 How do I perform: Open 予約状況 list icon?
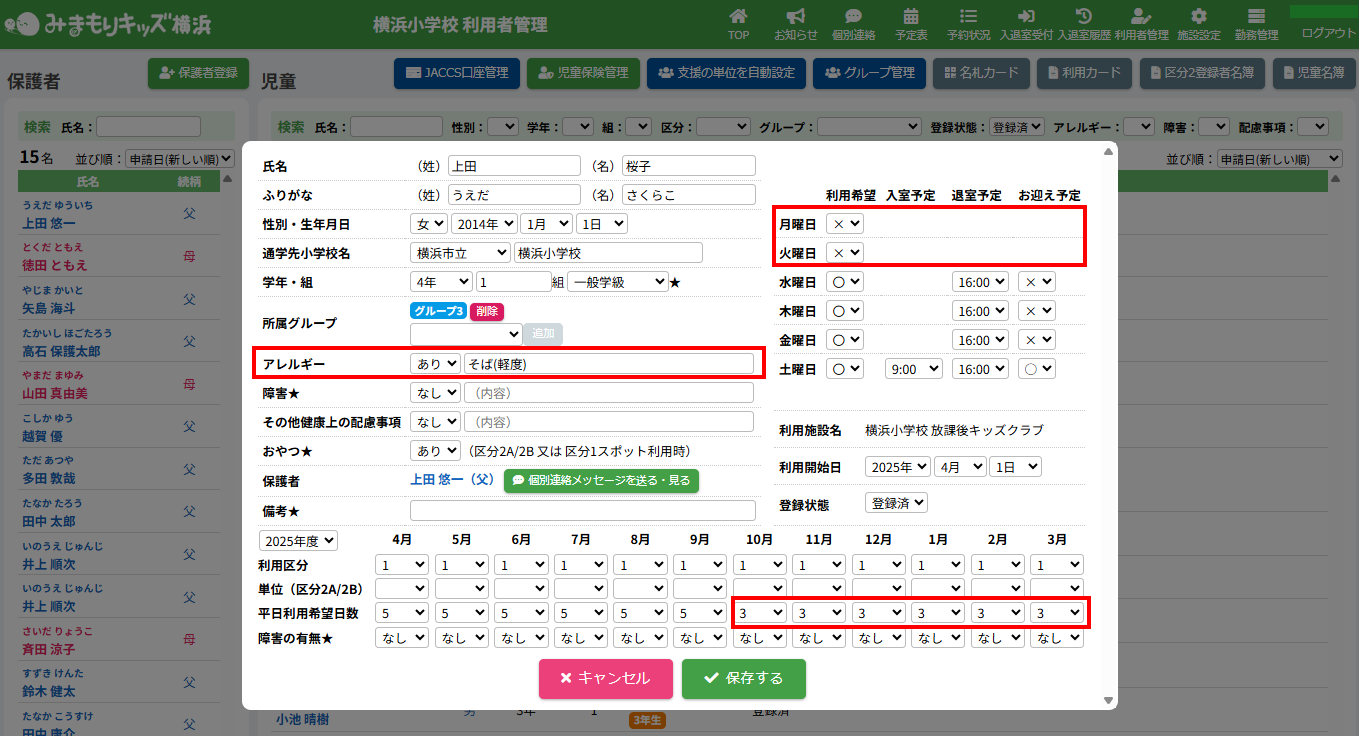tap(968, 17)
